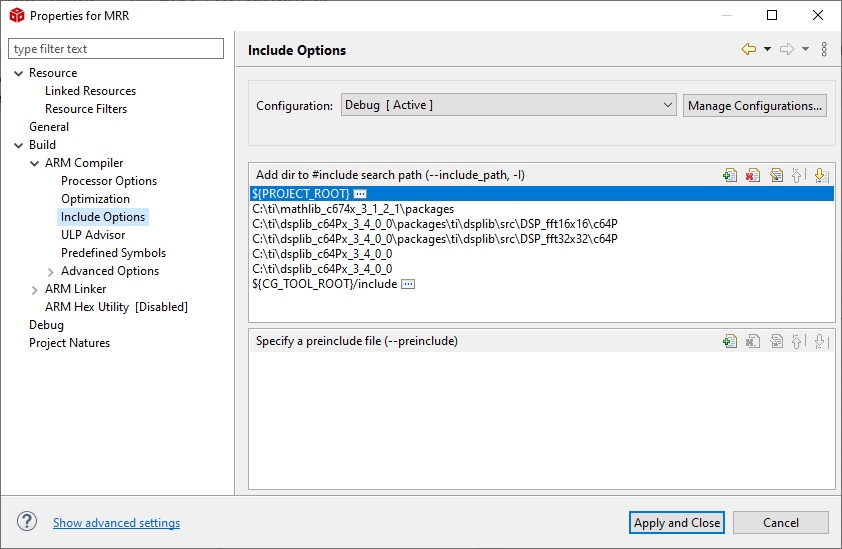The image size is (842, 549).
Task: Click Move Down icon for include path
Action: pyautogui.click(x=821, y=175)
